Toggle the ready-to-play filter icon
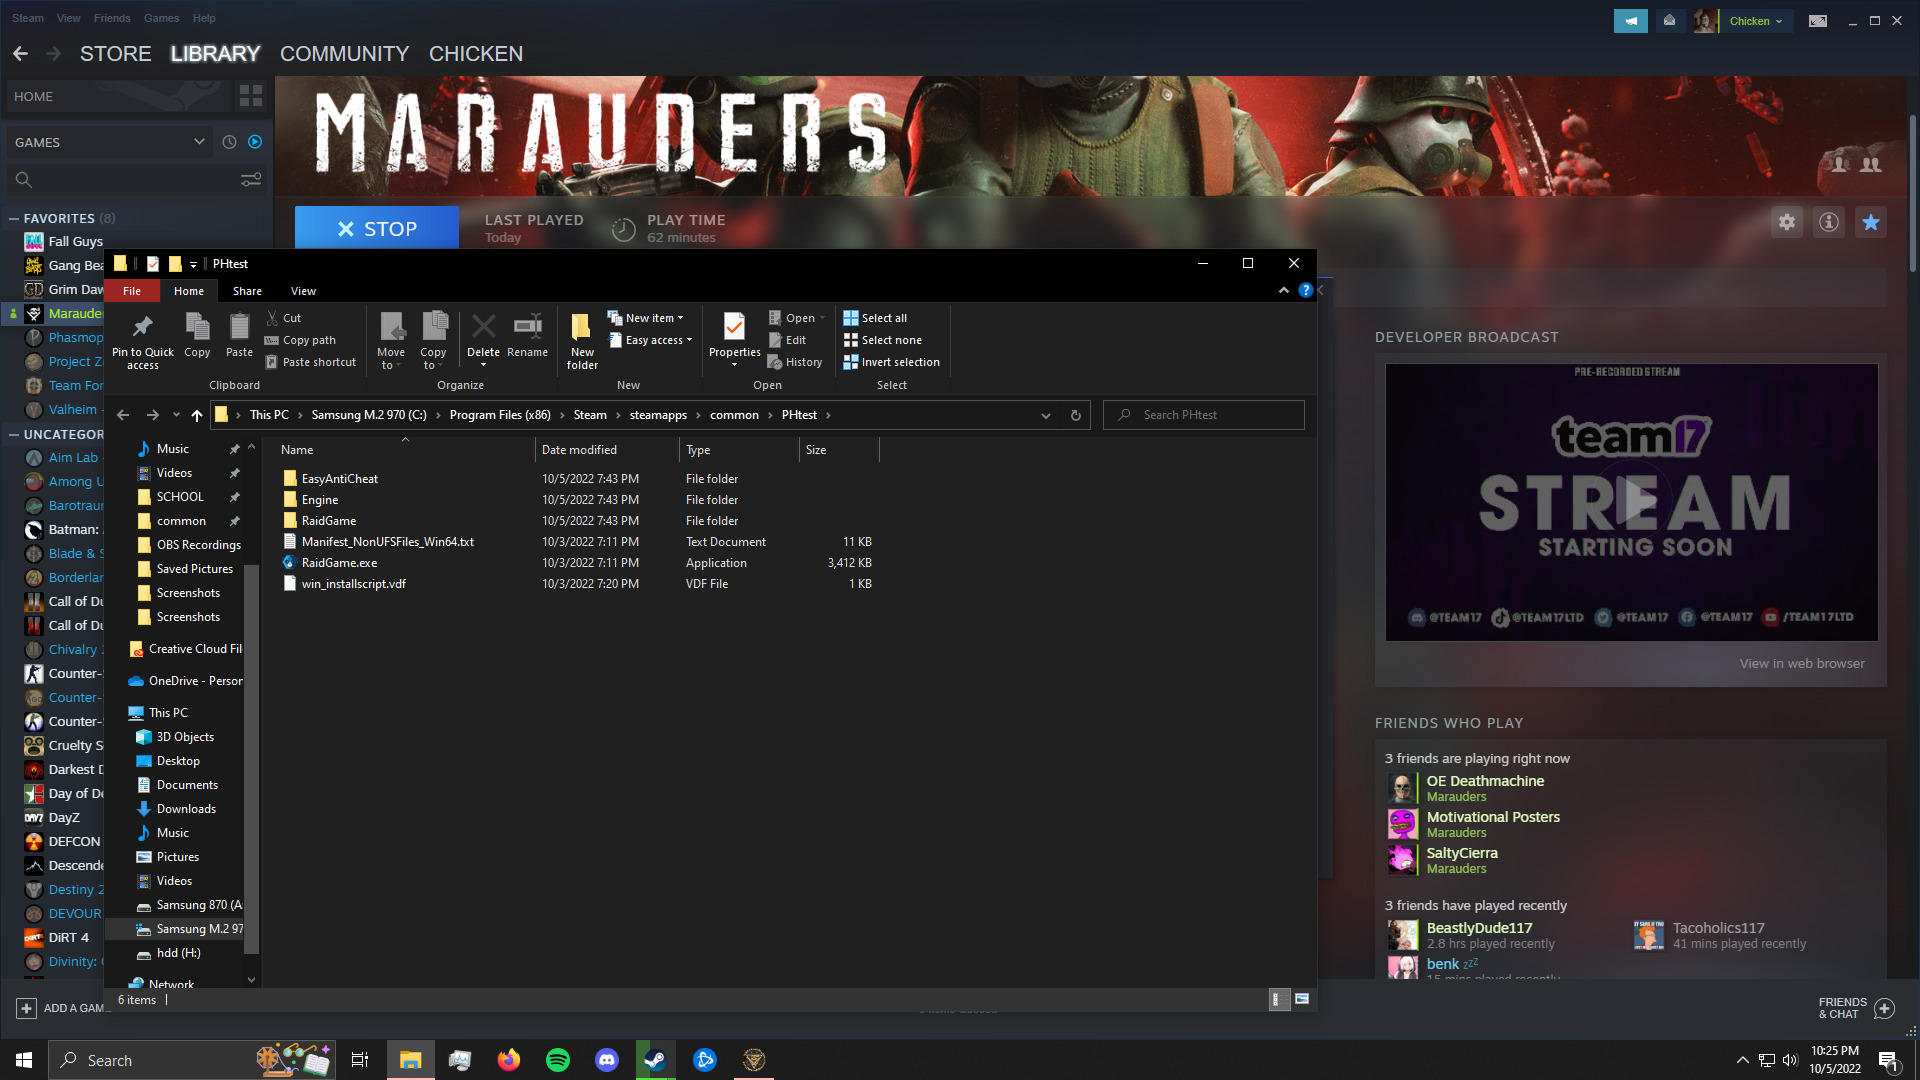1920x1080 pixels. [x=255, y=142]
